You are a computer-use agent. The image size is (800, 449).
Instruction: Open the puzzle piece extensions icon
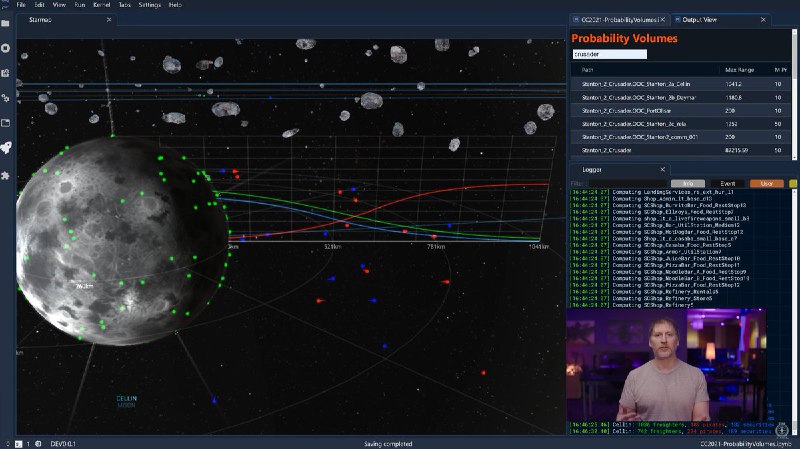(7, 175)
